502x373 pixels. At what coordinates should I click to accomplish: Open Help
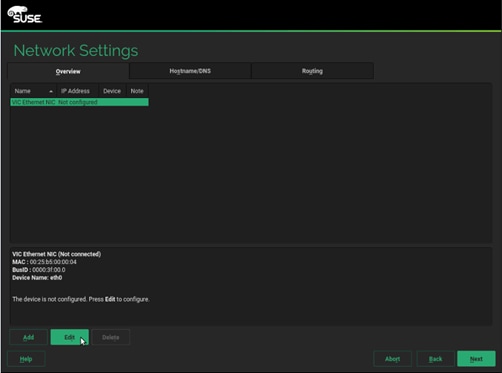click(x=26, y=359)
